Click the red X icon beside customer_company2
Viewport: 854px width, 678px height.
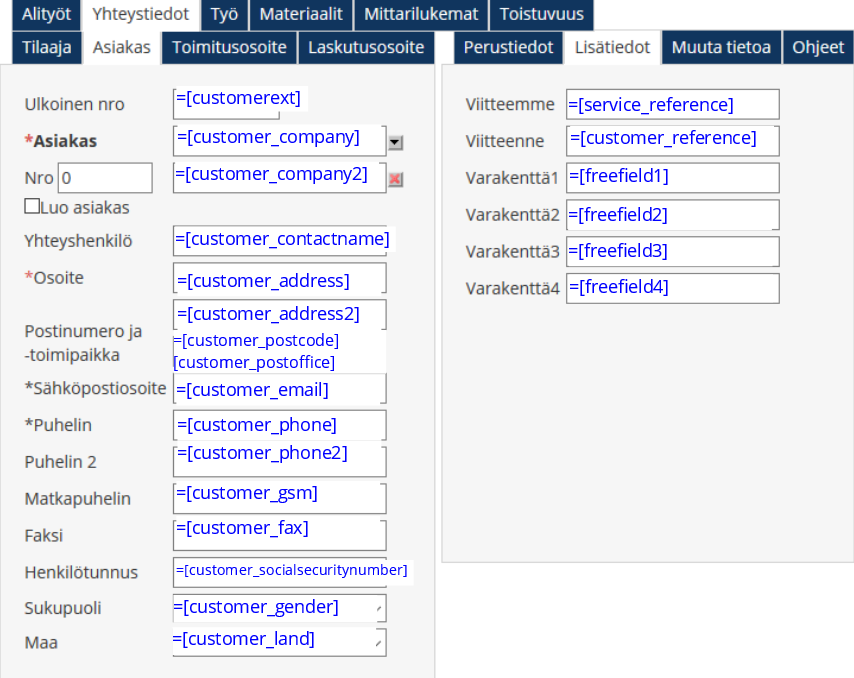click(395, 179)
